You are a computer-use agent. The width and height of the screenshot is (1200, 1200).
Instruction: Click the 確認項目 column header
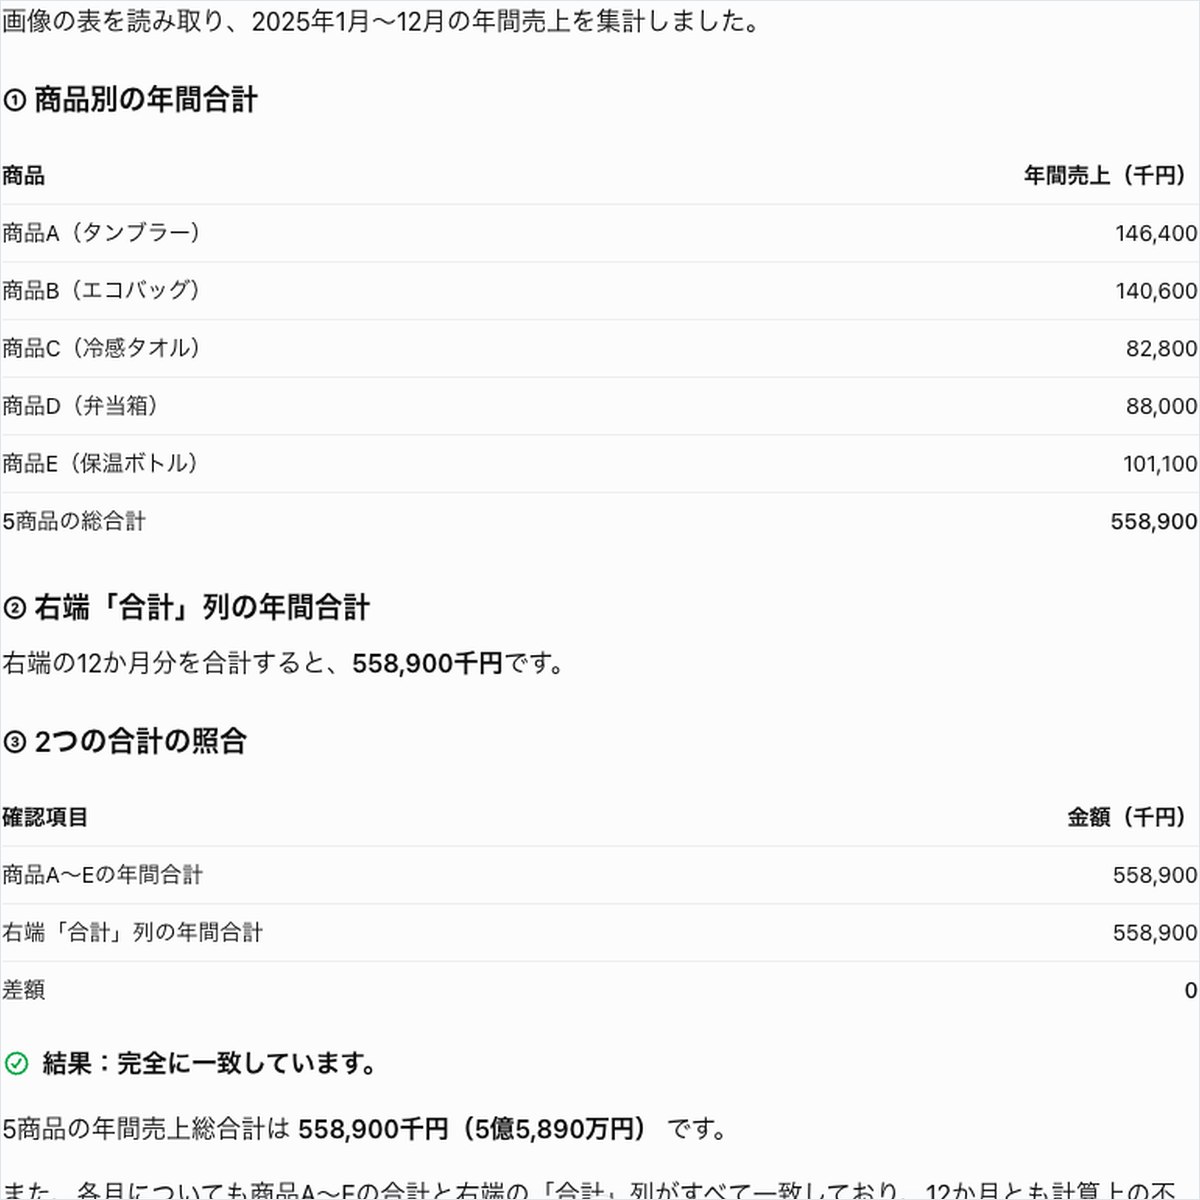(45, 818)
